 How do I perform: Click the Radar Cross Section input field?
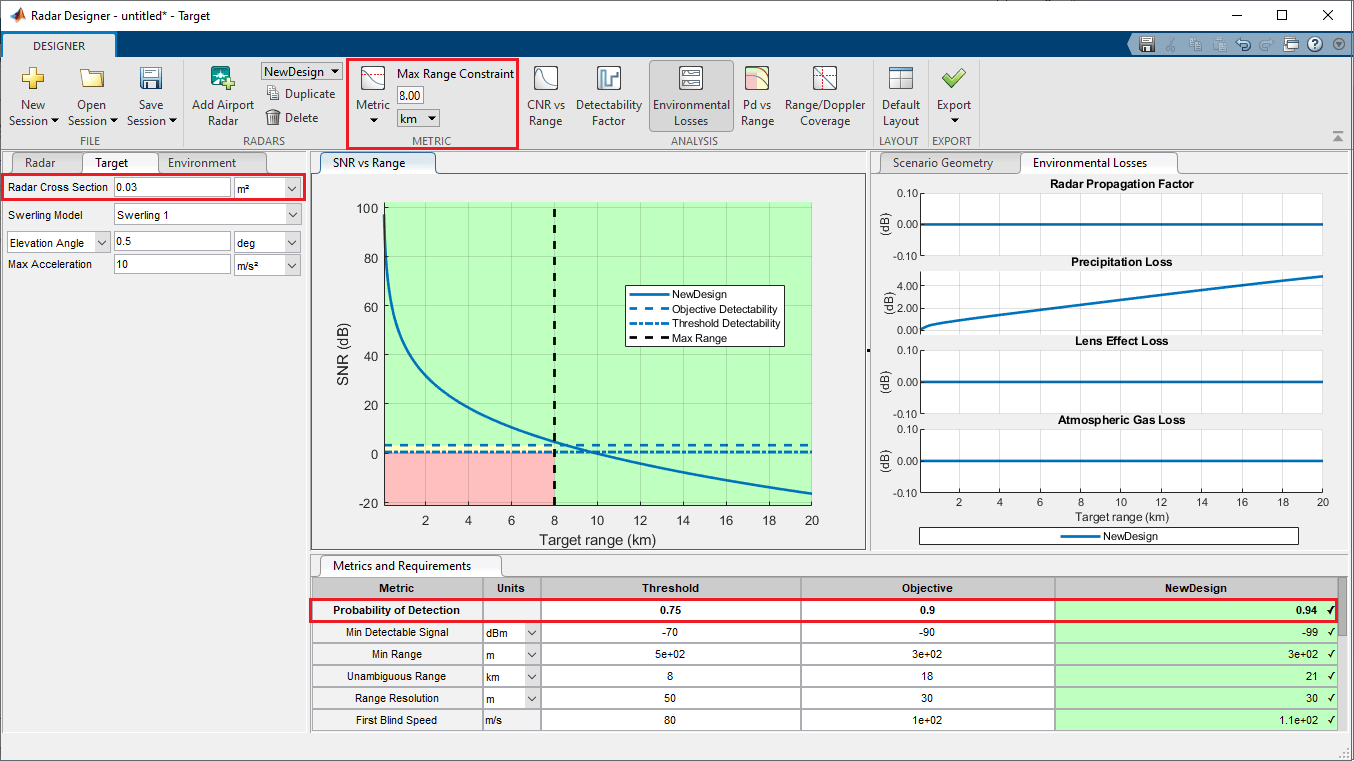pyautogui.click(x=172, y=187)
